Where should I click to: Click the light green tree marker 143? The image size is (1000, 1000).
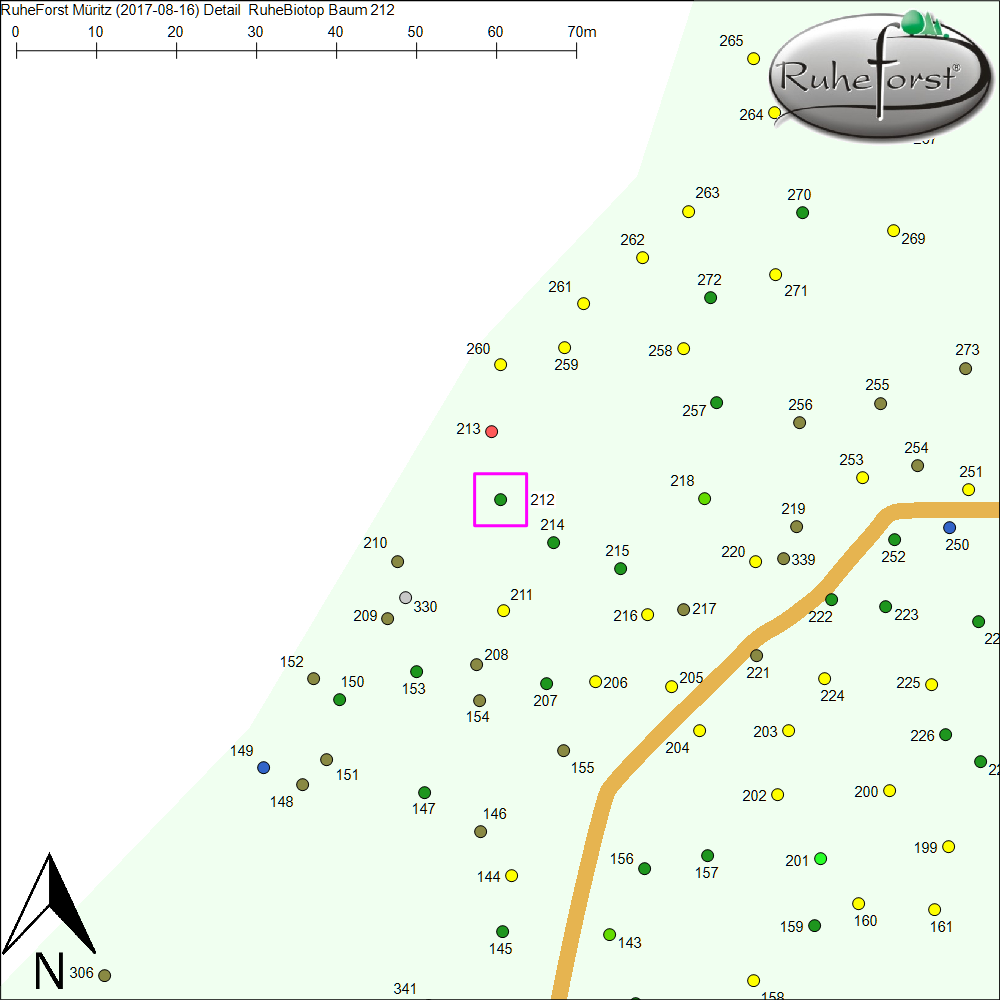click(x=609, y=934)
